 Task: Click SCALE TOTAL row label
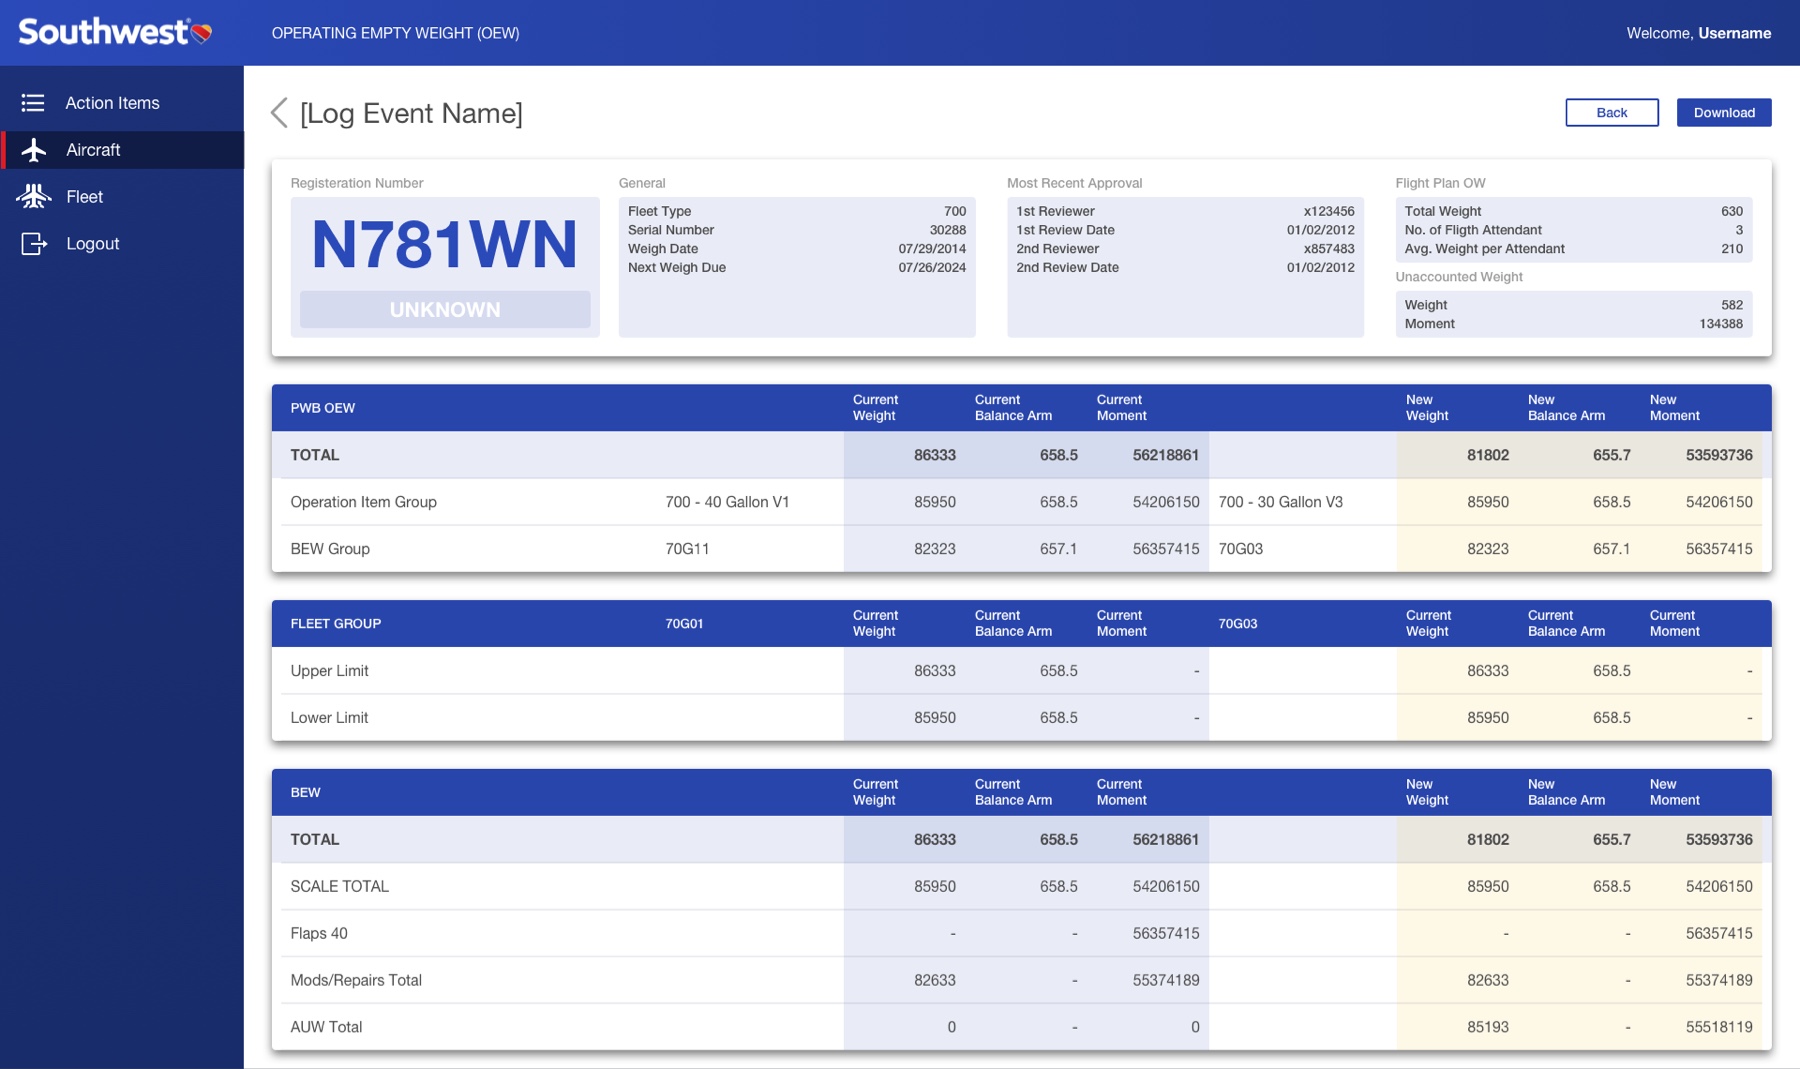click(339, 887)
